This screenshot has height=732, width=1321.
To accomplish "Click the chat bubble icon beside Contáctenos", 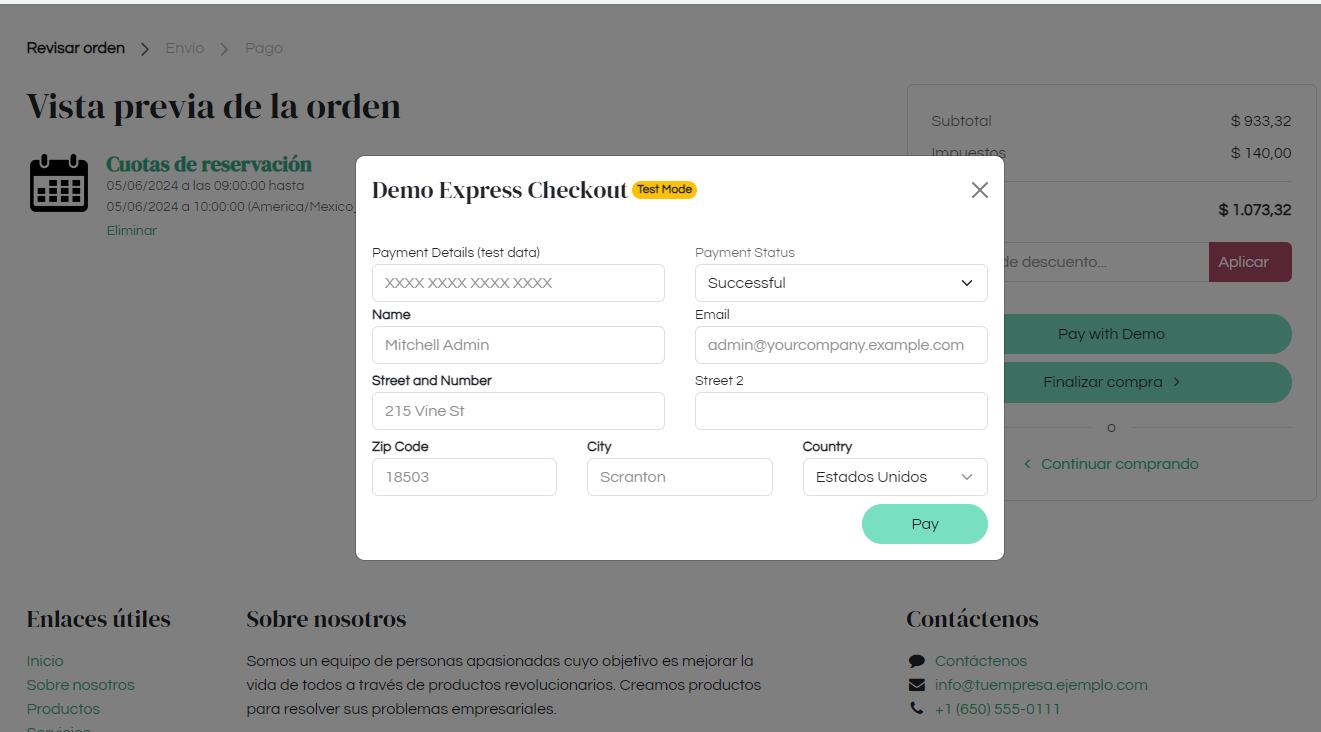I will (x=916, y=661).
